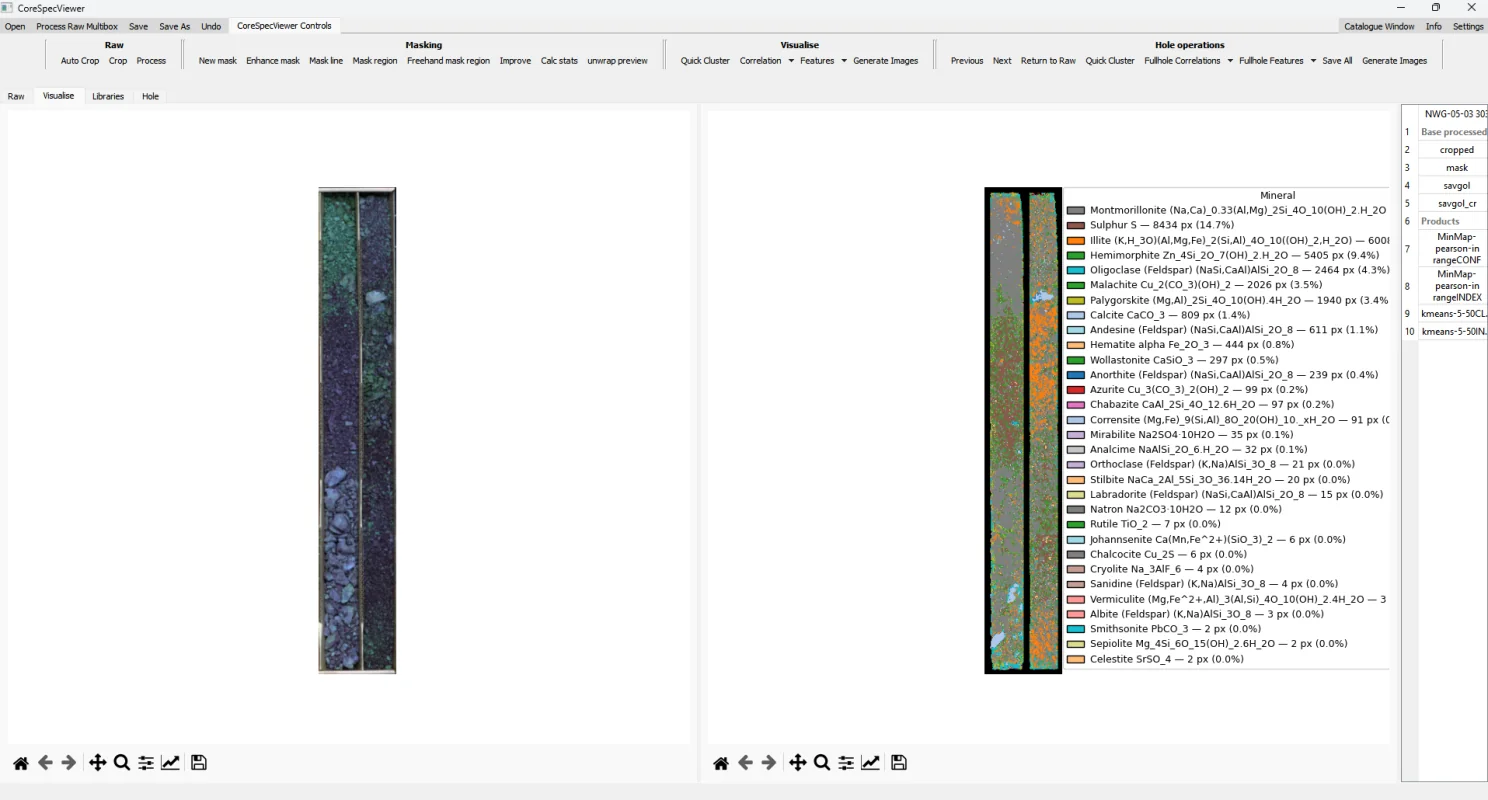This screenshot has width=1488, height=800.
Task: Click the Montmorillonite grey legend swatch
Action: click(x=1076, y=211)
